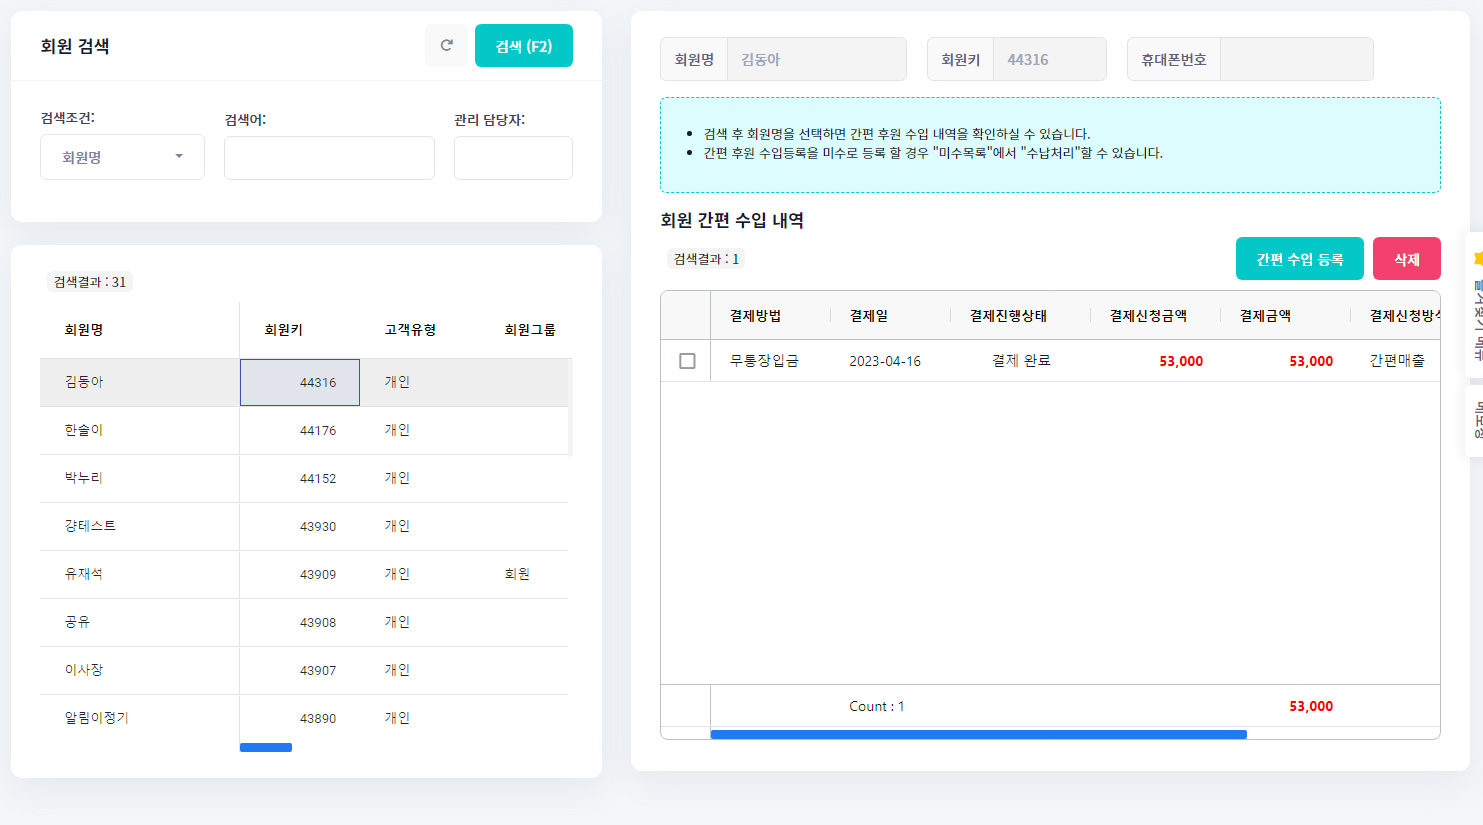Click the 검색어 input field
The width and height of the screenshot is (1483, 825).
(329, 158)
